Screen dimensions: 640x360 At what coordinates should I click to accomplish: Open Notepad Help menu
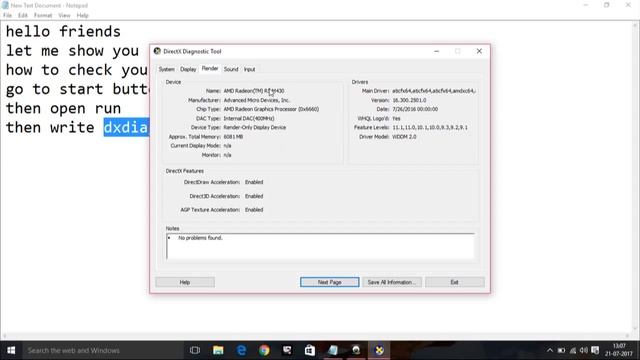point(82,16)
